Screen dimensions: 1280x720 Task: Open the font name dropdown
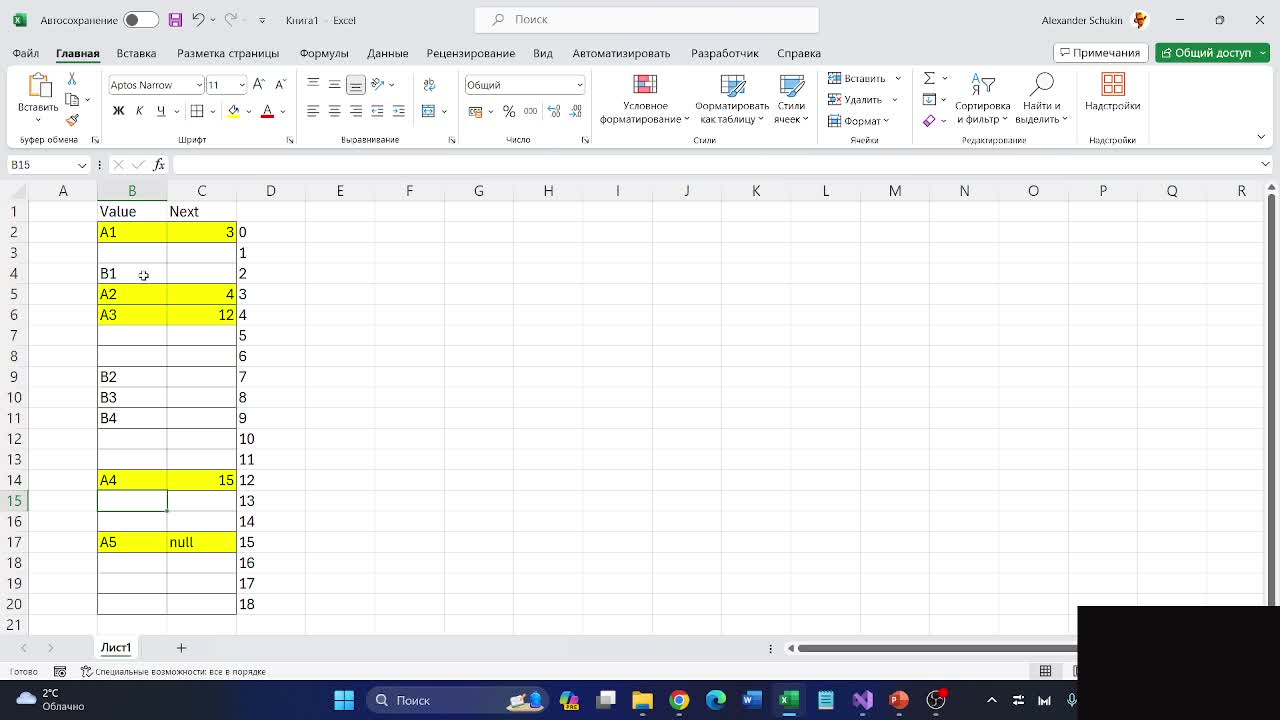click(199, 85)
